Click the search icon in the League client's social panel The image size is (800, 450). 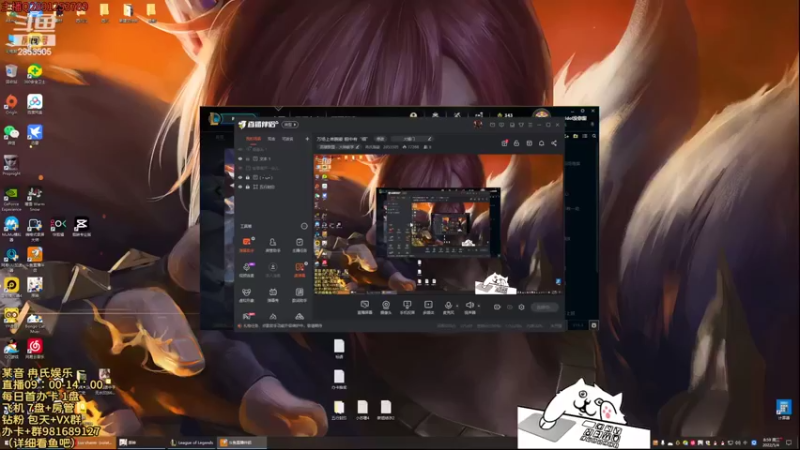(x=594, y=136)
